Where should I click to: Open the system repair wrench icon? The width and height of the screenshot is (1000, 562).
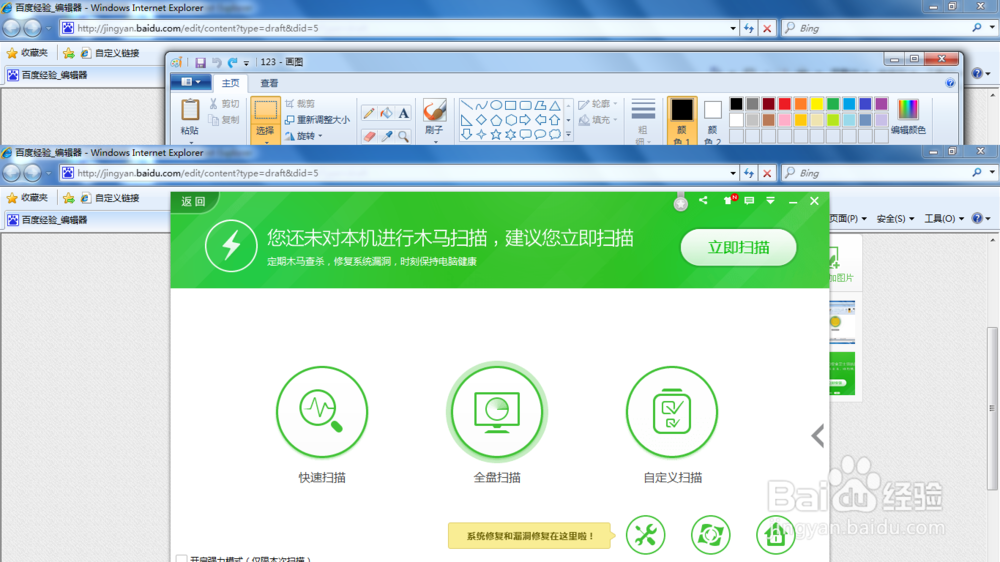click(x=645, y=535)
